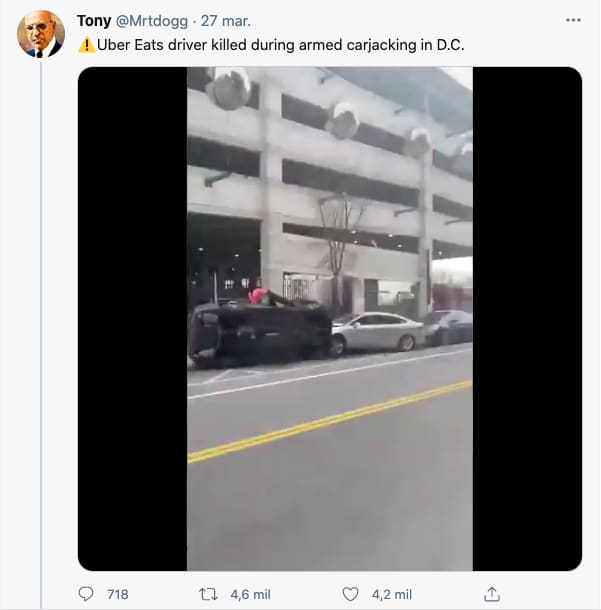Play the embedded carjacking video
The image size is (601, 610).
pyautogui.click(x=330, y=318)
